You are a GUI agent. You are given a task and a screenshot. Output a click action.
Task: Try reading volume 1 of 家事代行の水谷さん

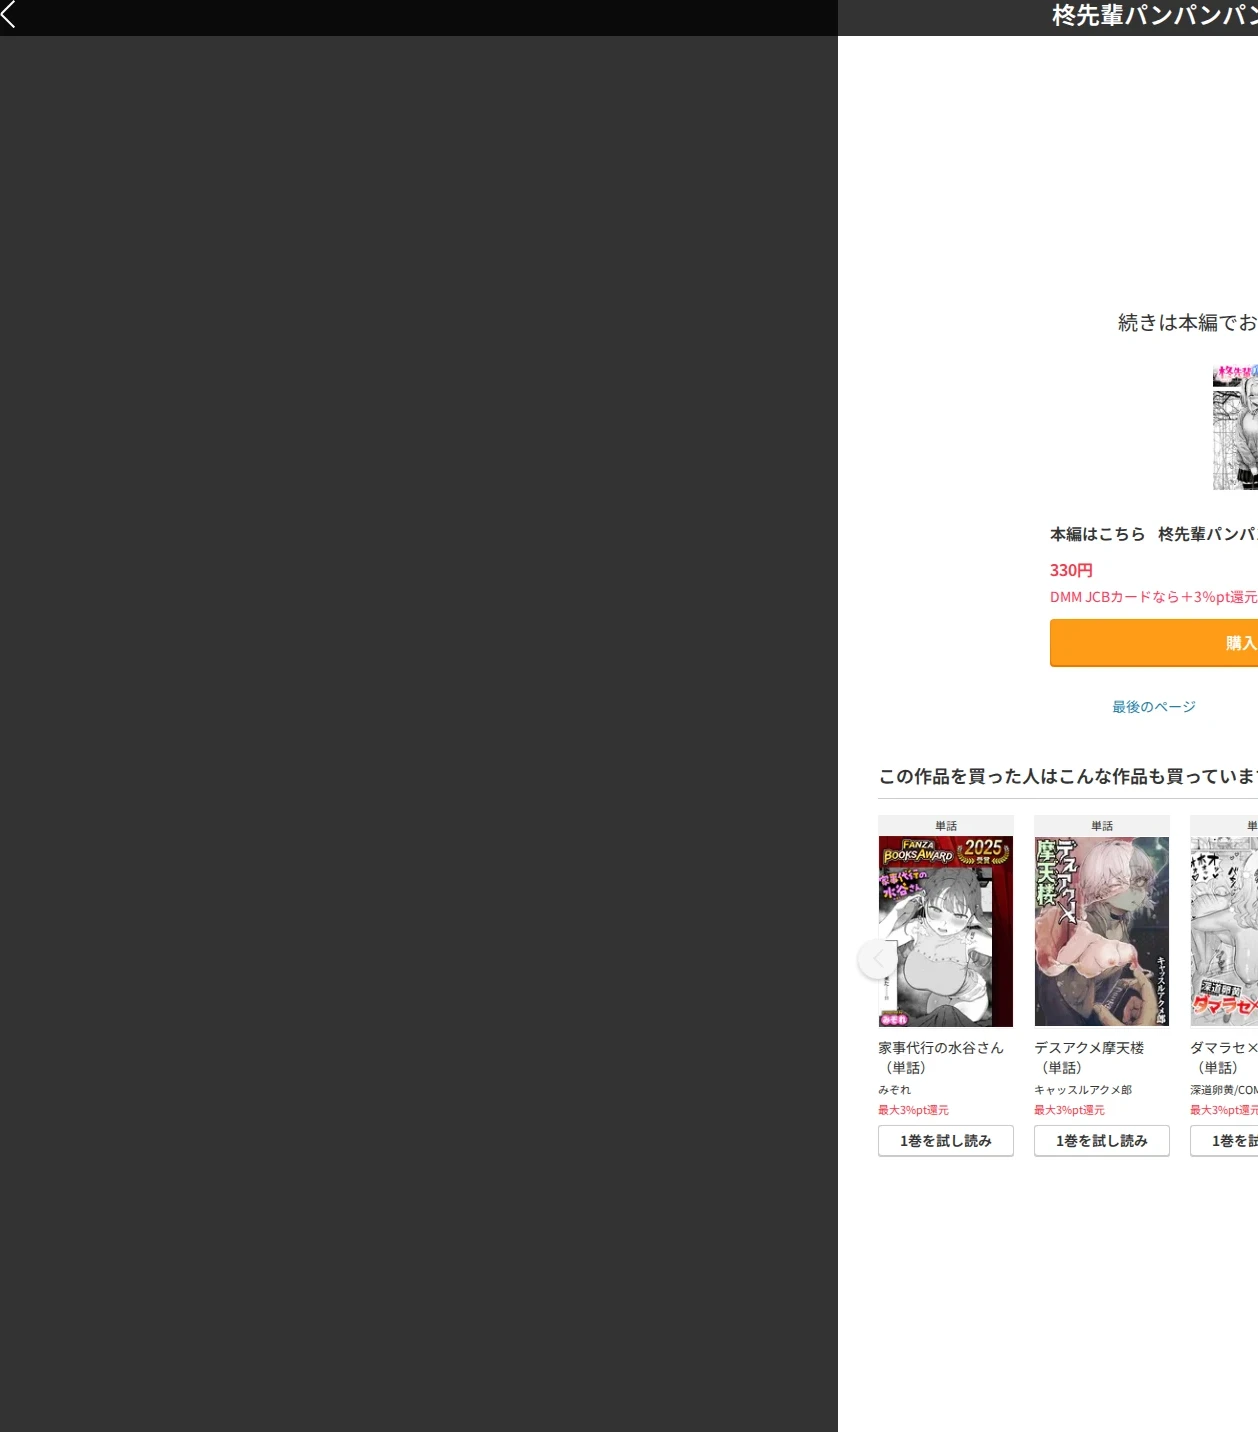(946, 1141)
